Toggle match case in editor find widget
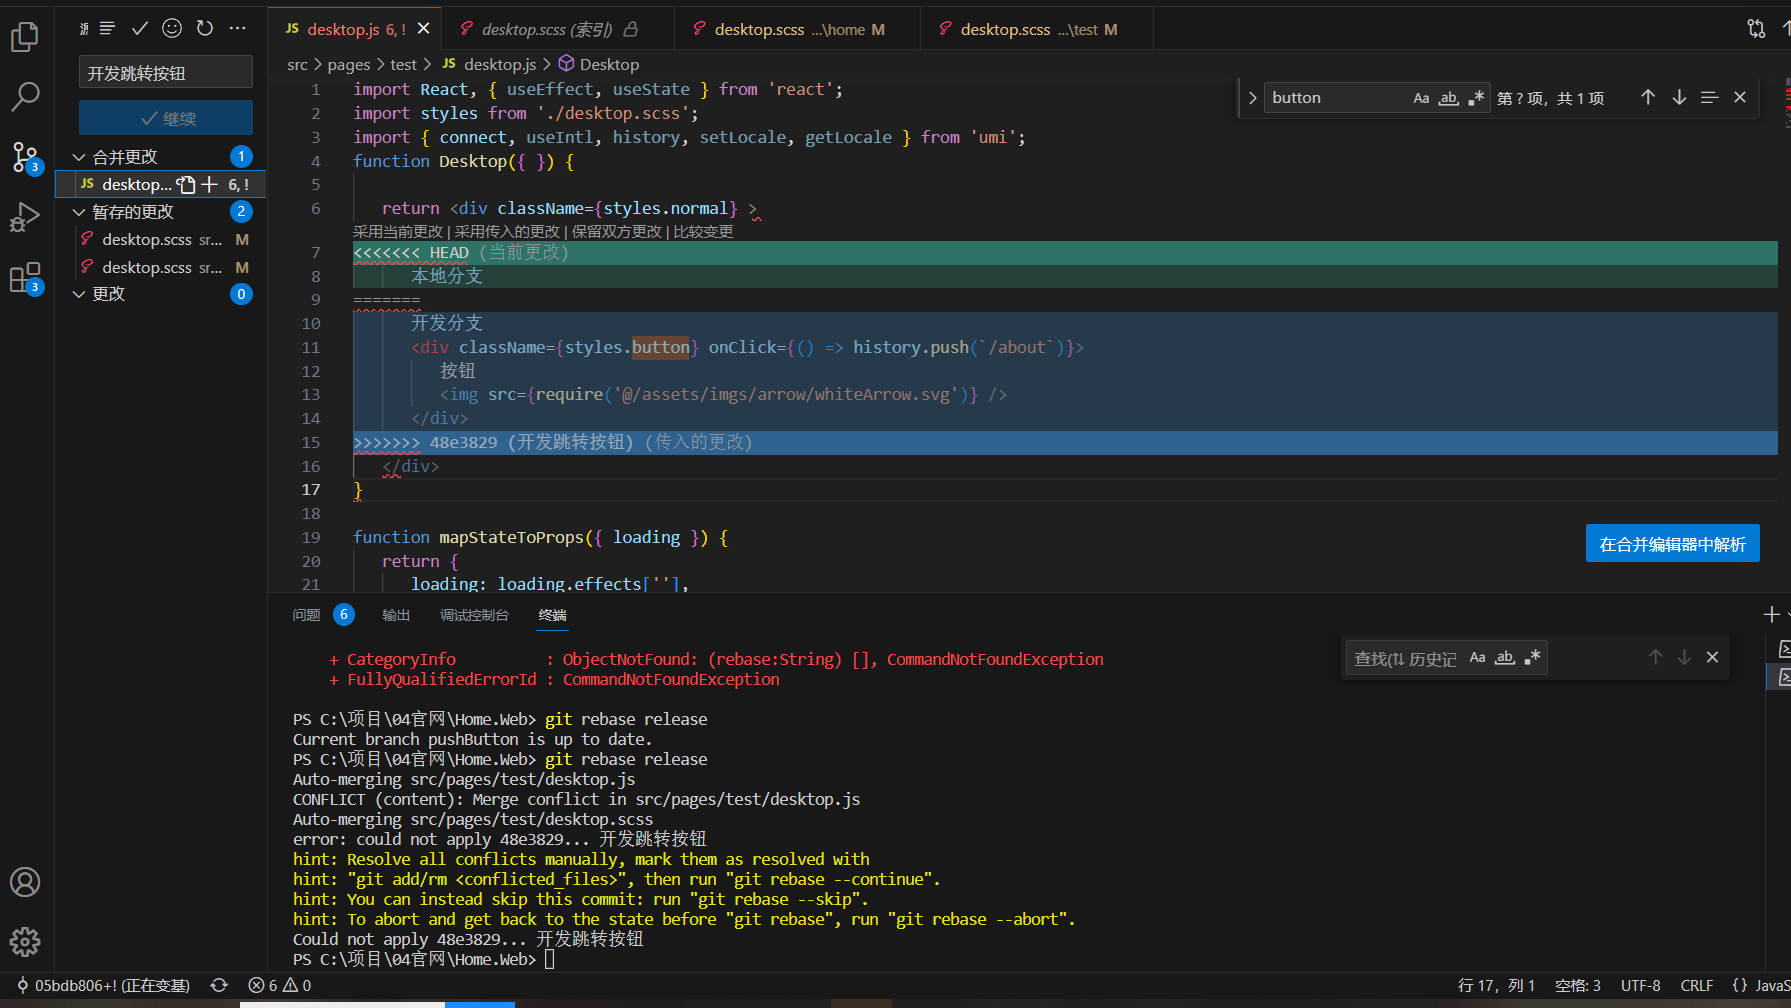The width and height of the screenshot is (1791, 1008). point(1421,97)
